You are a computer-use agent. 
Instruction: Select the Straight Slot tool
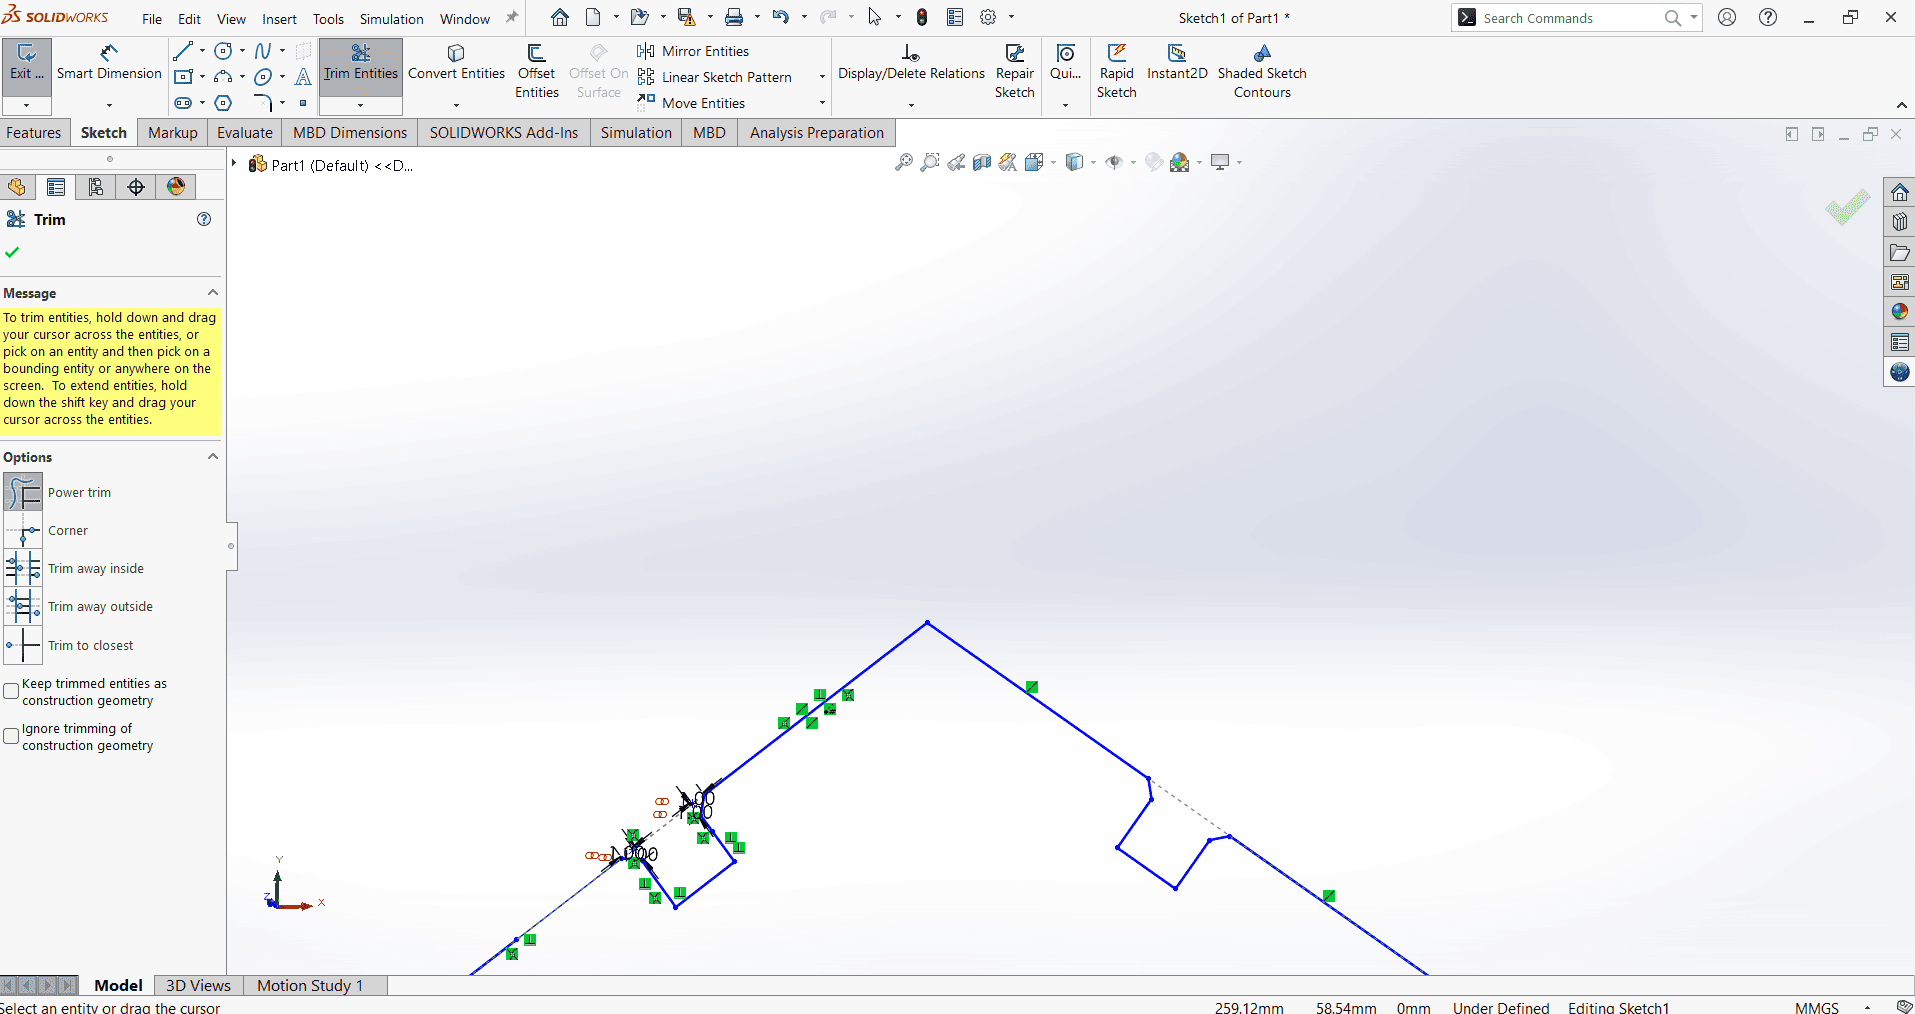pos(183,103)
